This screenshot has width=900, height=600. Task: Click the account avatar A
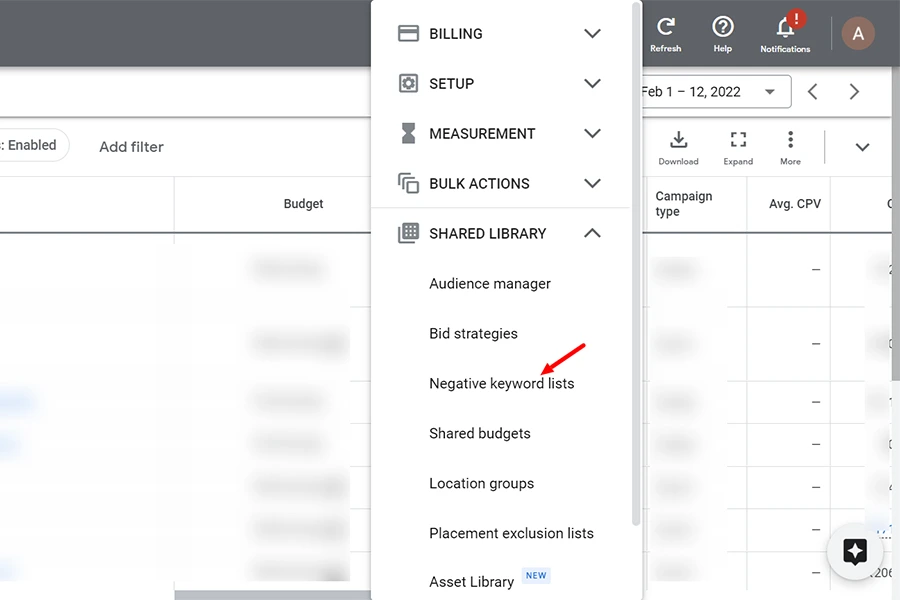click(857, 34)
